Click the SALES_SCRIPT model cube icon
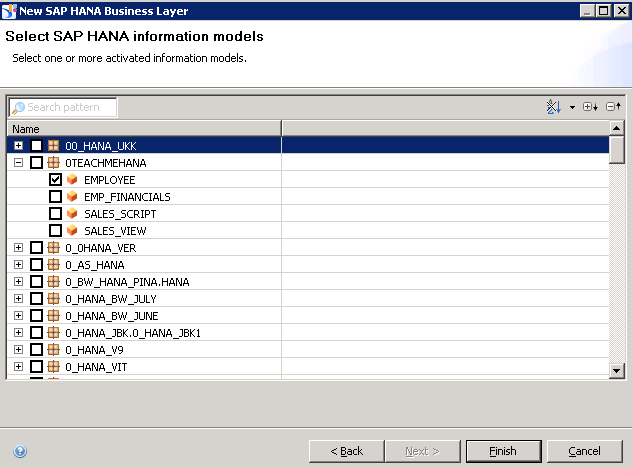The height and width of the screenshot is (468, 633). [x=72, y=214]
